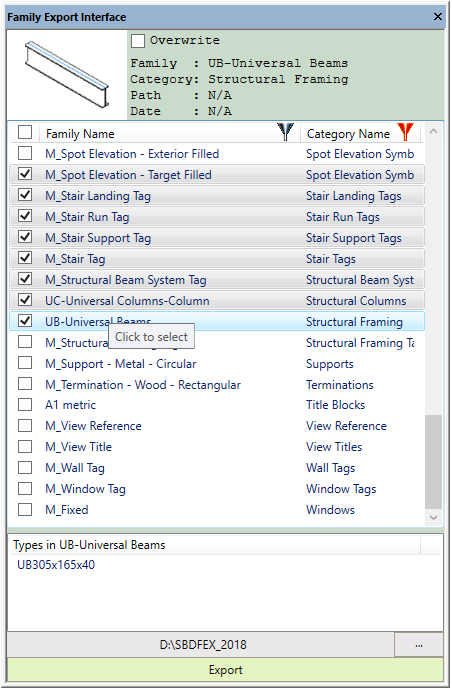The height and width of the screenshot is (691, 452).
Task: Check the Structural Framing Tags row checkbox
Action: [x=25, y=342]
